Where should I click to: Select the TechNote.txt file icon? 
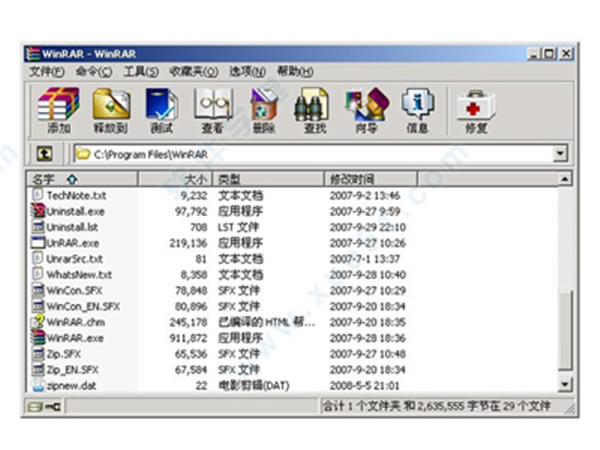[38, 195]
